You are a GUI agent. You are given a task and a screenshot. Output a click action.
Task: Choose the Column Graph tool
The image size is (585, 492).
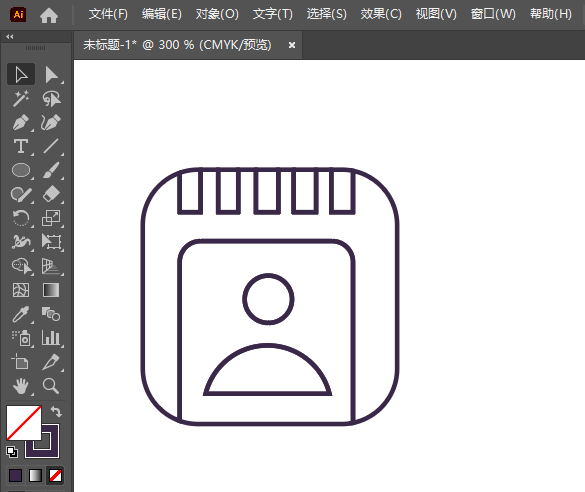51,338
